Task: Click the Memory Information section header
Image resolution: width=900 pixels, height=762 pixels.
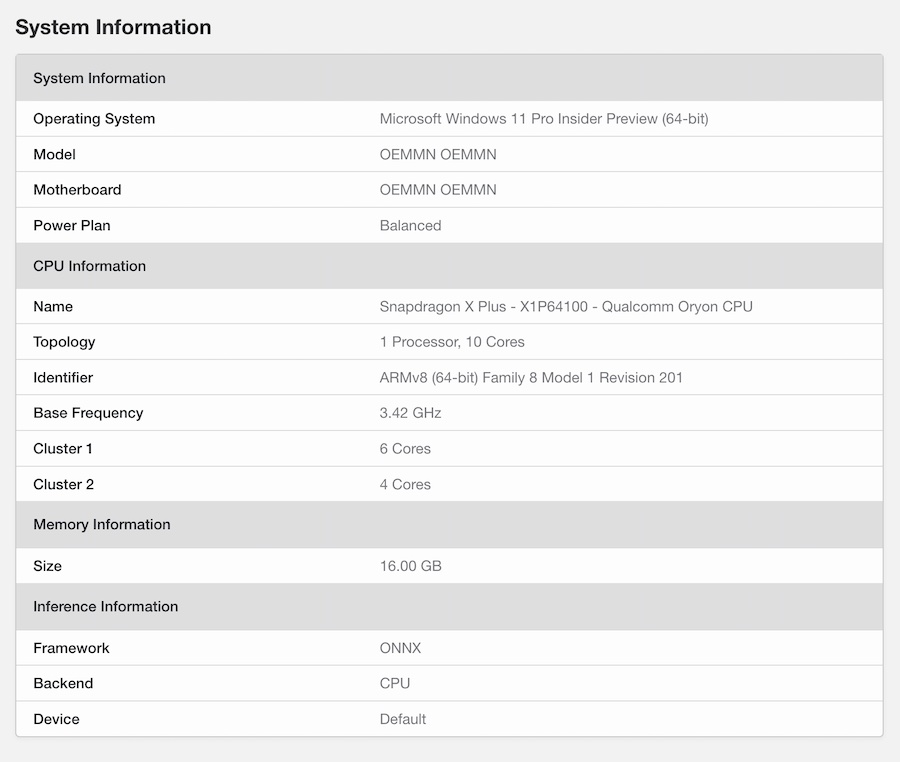Action: click(x=101, y=525)
